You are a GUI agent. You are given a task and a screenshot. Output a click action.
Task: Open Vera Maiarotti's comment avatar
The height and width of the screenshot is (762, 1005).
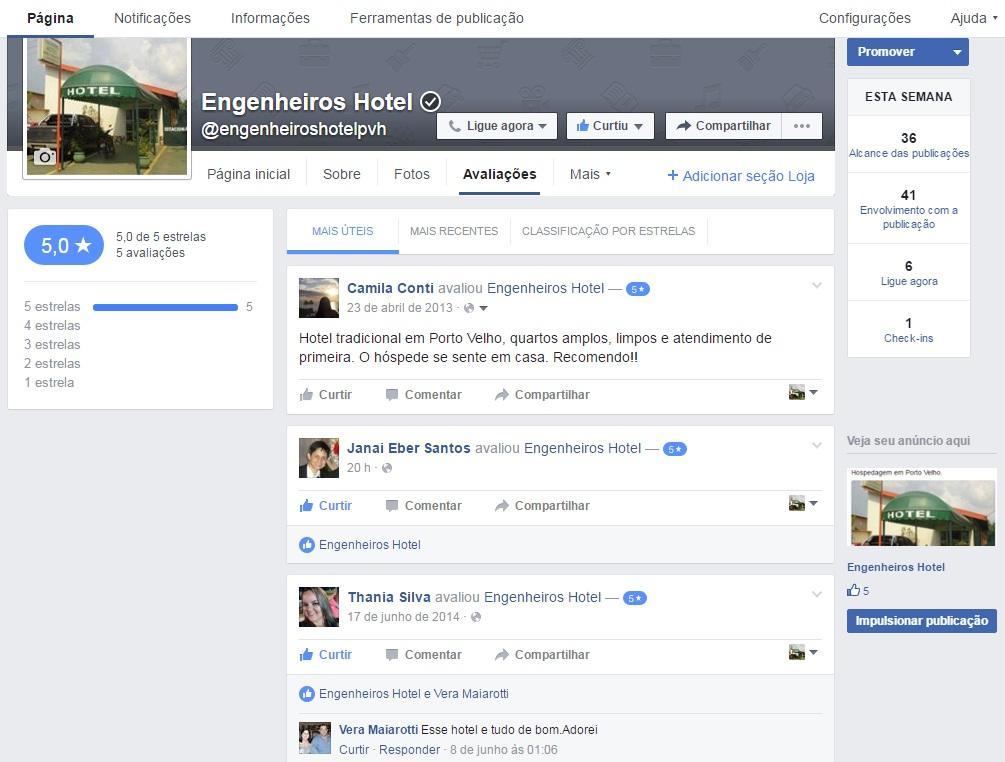[315, 738]
